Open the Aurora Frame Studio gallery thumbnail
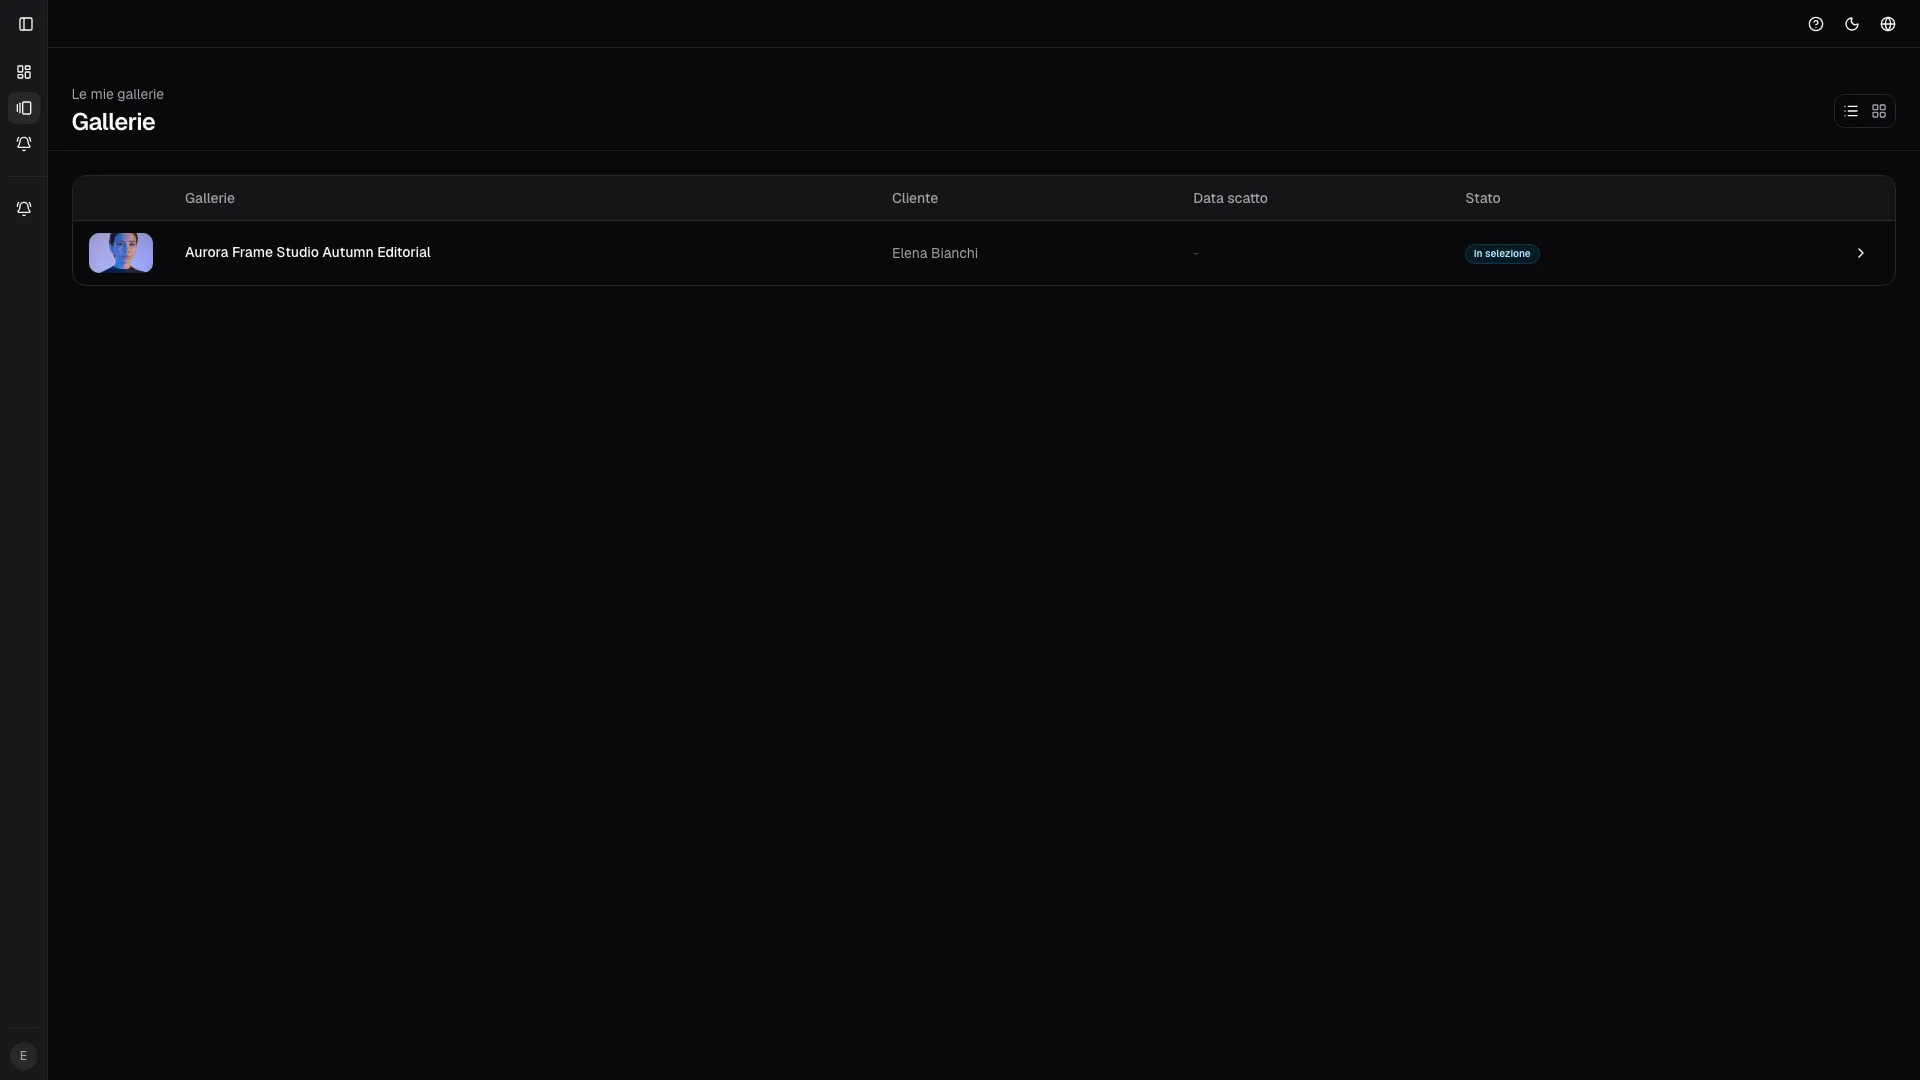The width and height of the screenshot is (1920, 1080). 121,253
